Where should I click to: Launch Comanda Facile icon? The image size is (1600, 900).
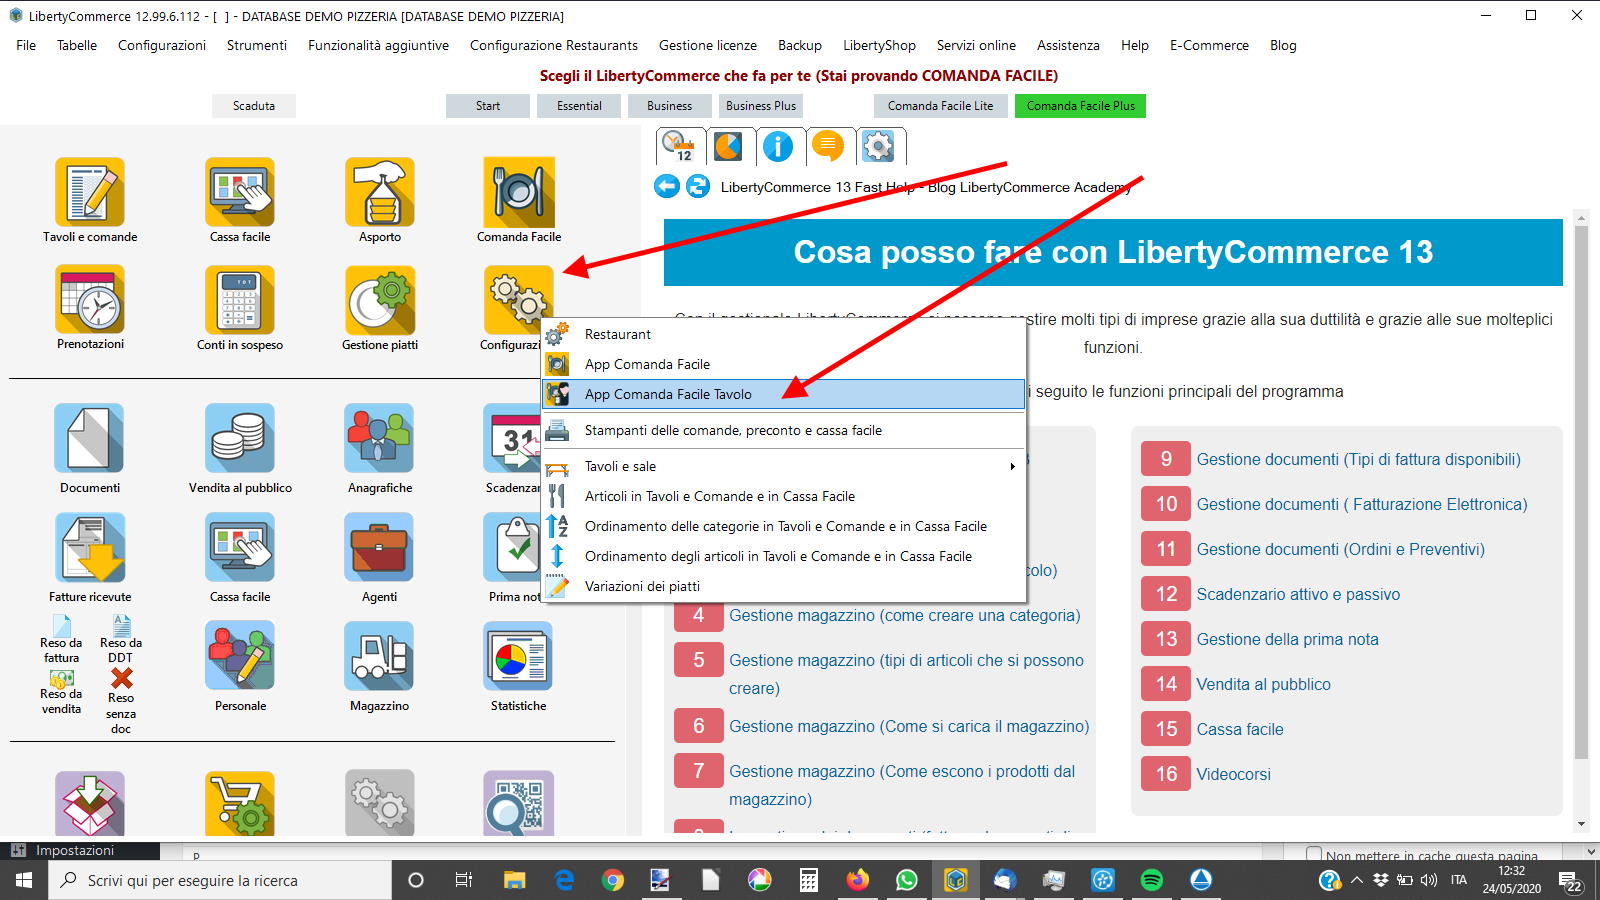(x=519, y=192)
